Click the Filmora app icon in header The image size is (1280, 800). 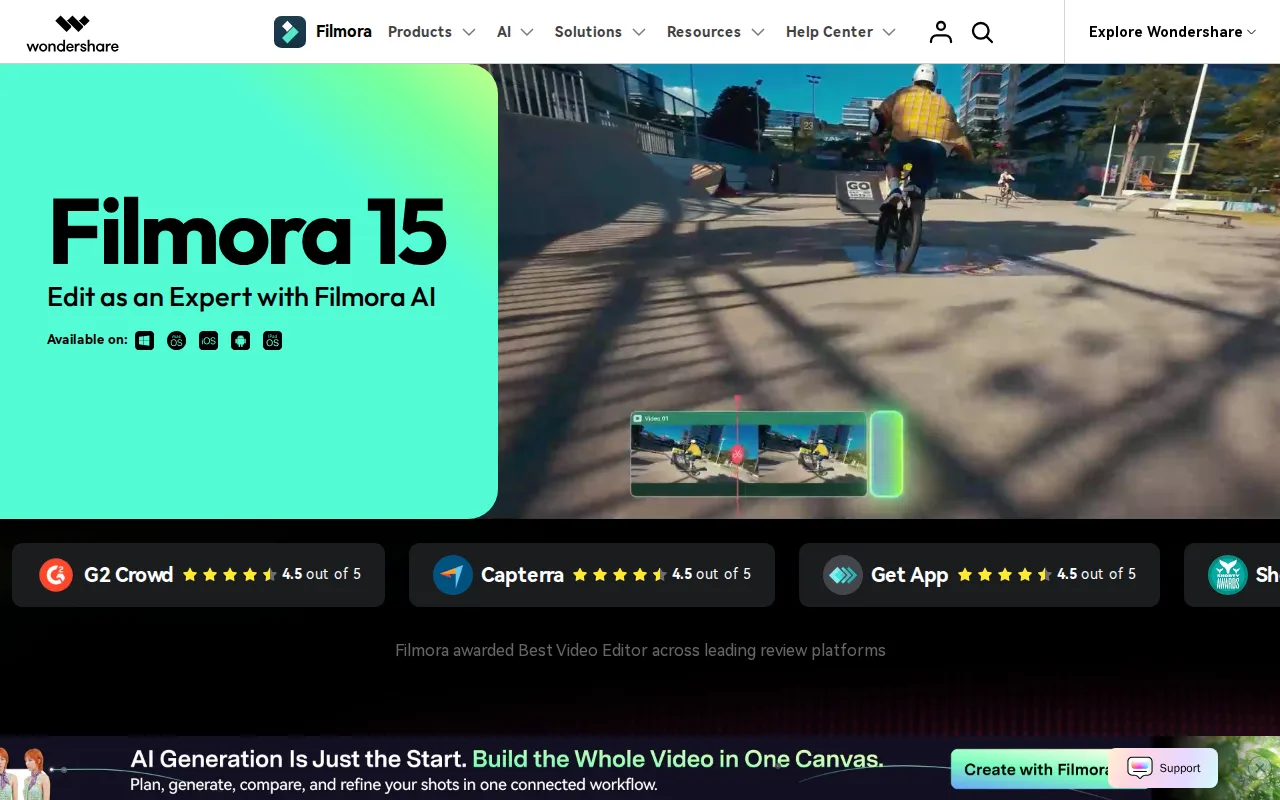pos(290,32)
